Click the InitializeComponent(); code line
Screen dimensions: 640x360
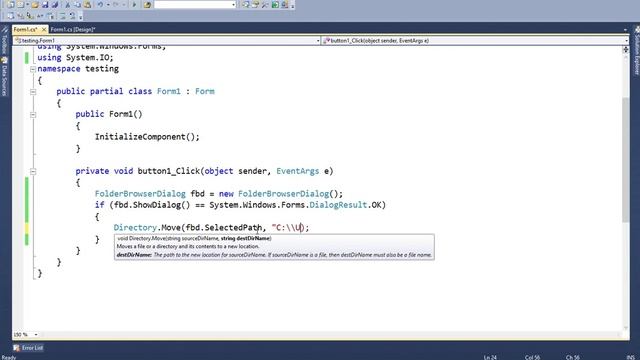point(147,137)
